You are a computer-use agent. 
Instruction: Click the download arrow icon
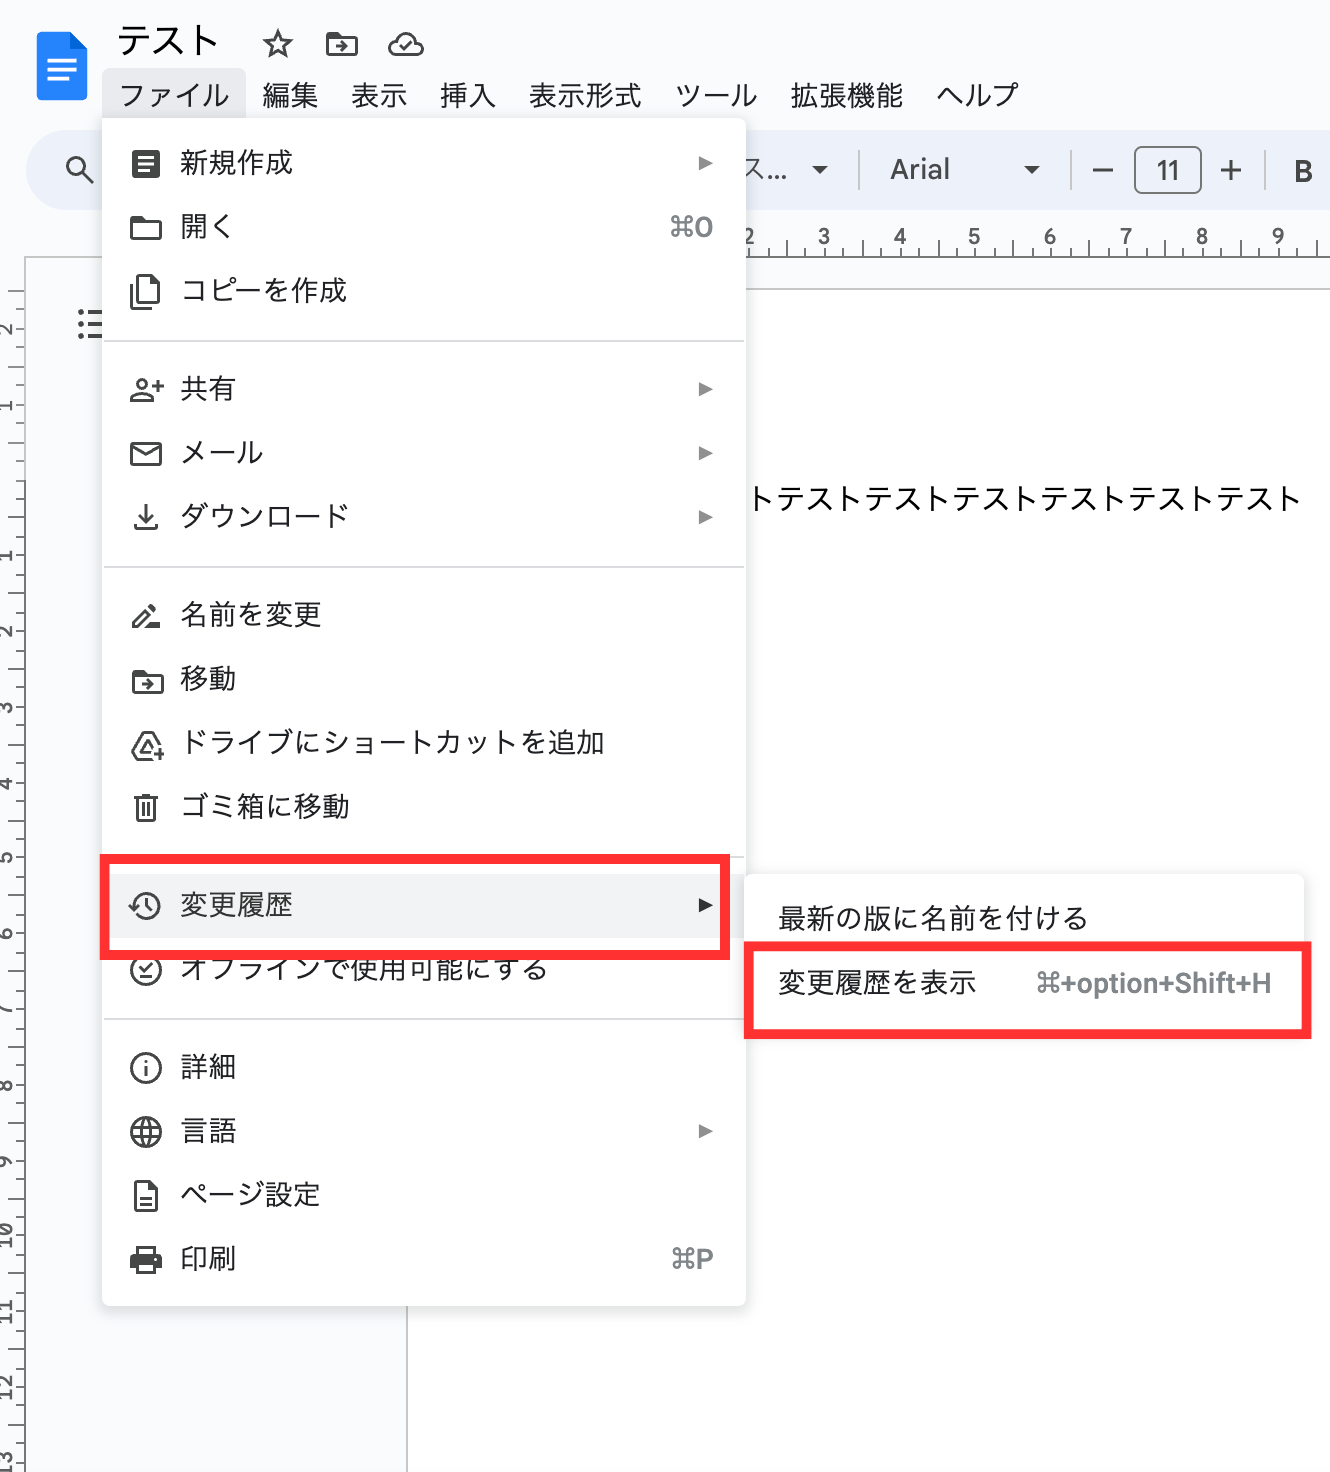[146, 517]
